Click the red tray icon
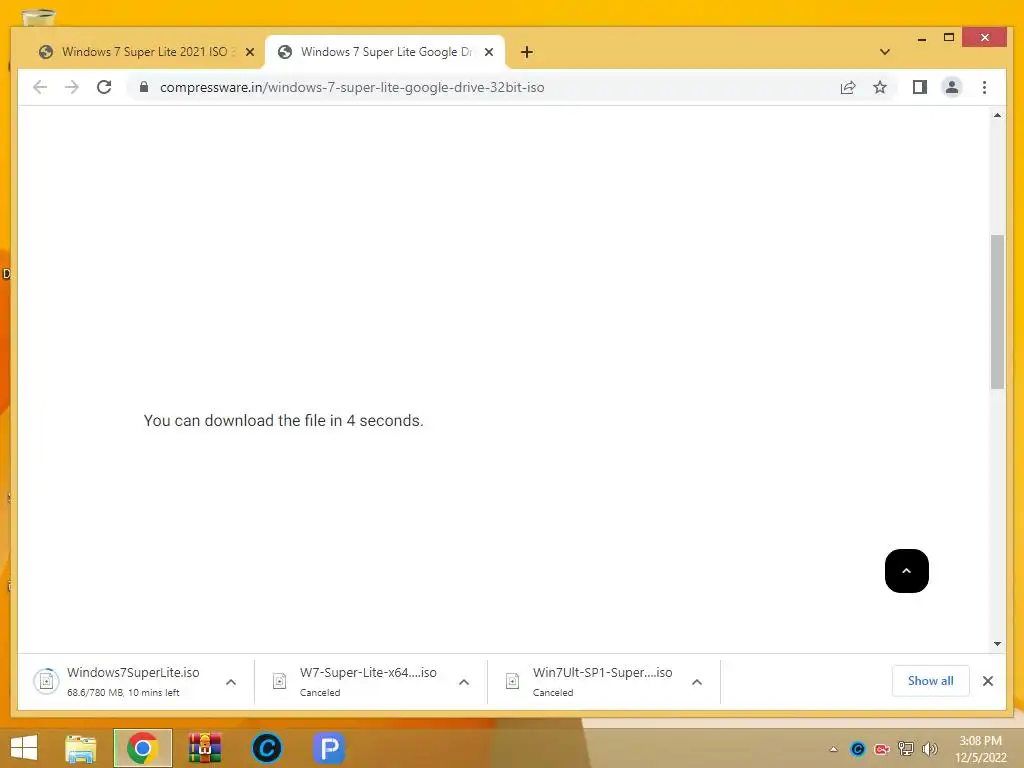Screen dimensions: 1024x768 (882, 749)
